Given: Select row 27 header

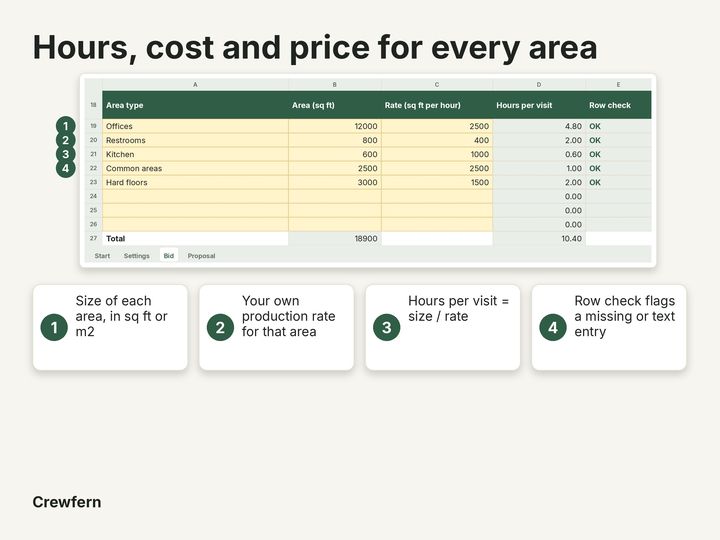Looking at the screenshot, I should coord(93,238).
